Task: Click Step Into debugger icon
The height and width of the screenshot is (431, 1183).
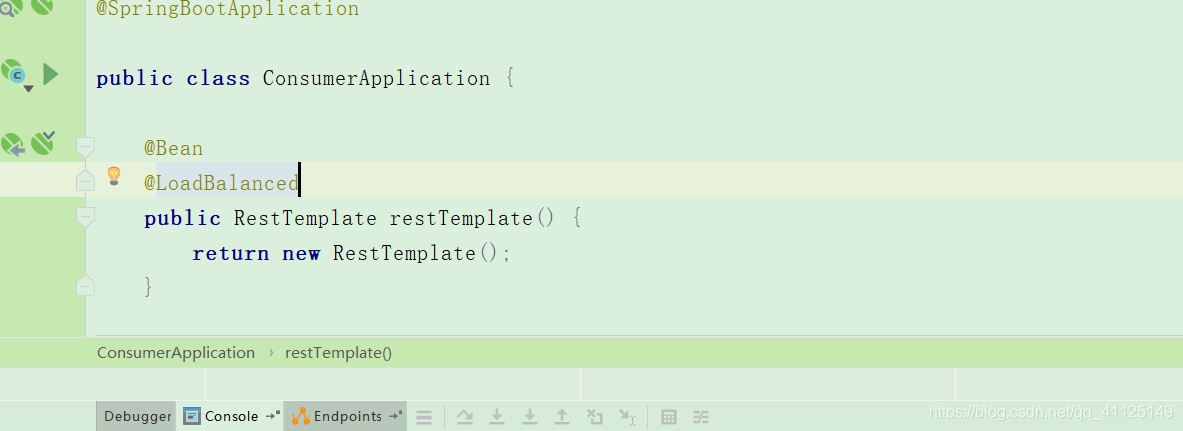Action: [x=497, y=417]
